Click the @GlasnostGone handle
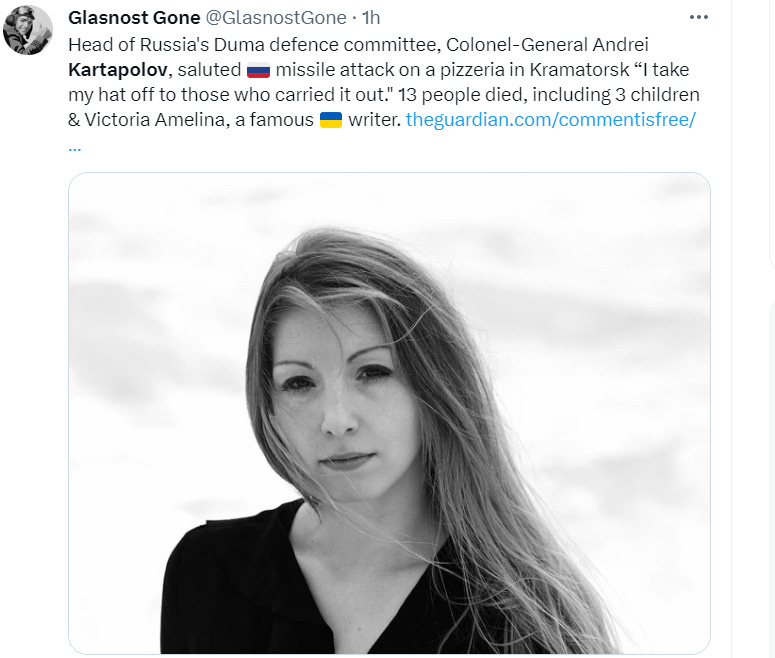Image resolution: width=775 pixels, height=658 pixels. click(x=276, y=18)
